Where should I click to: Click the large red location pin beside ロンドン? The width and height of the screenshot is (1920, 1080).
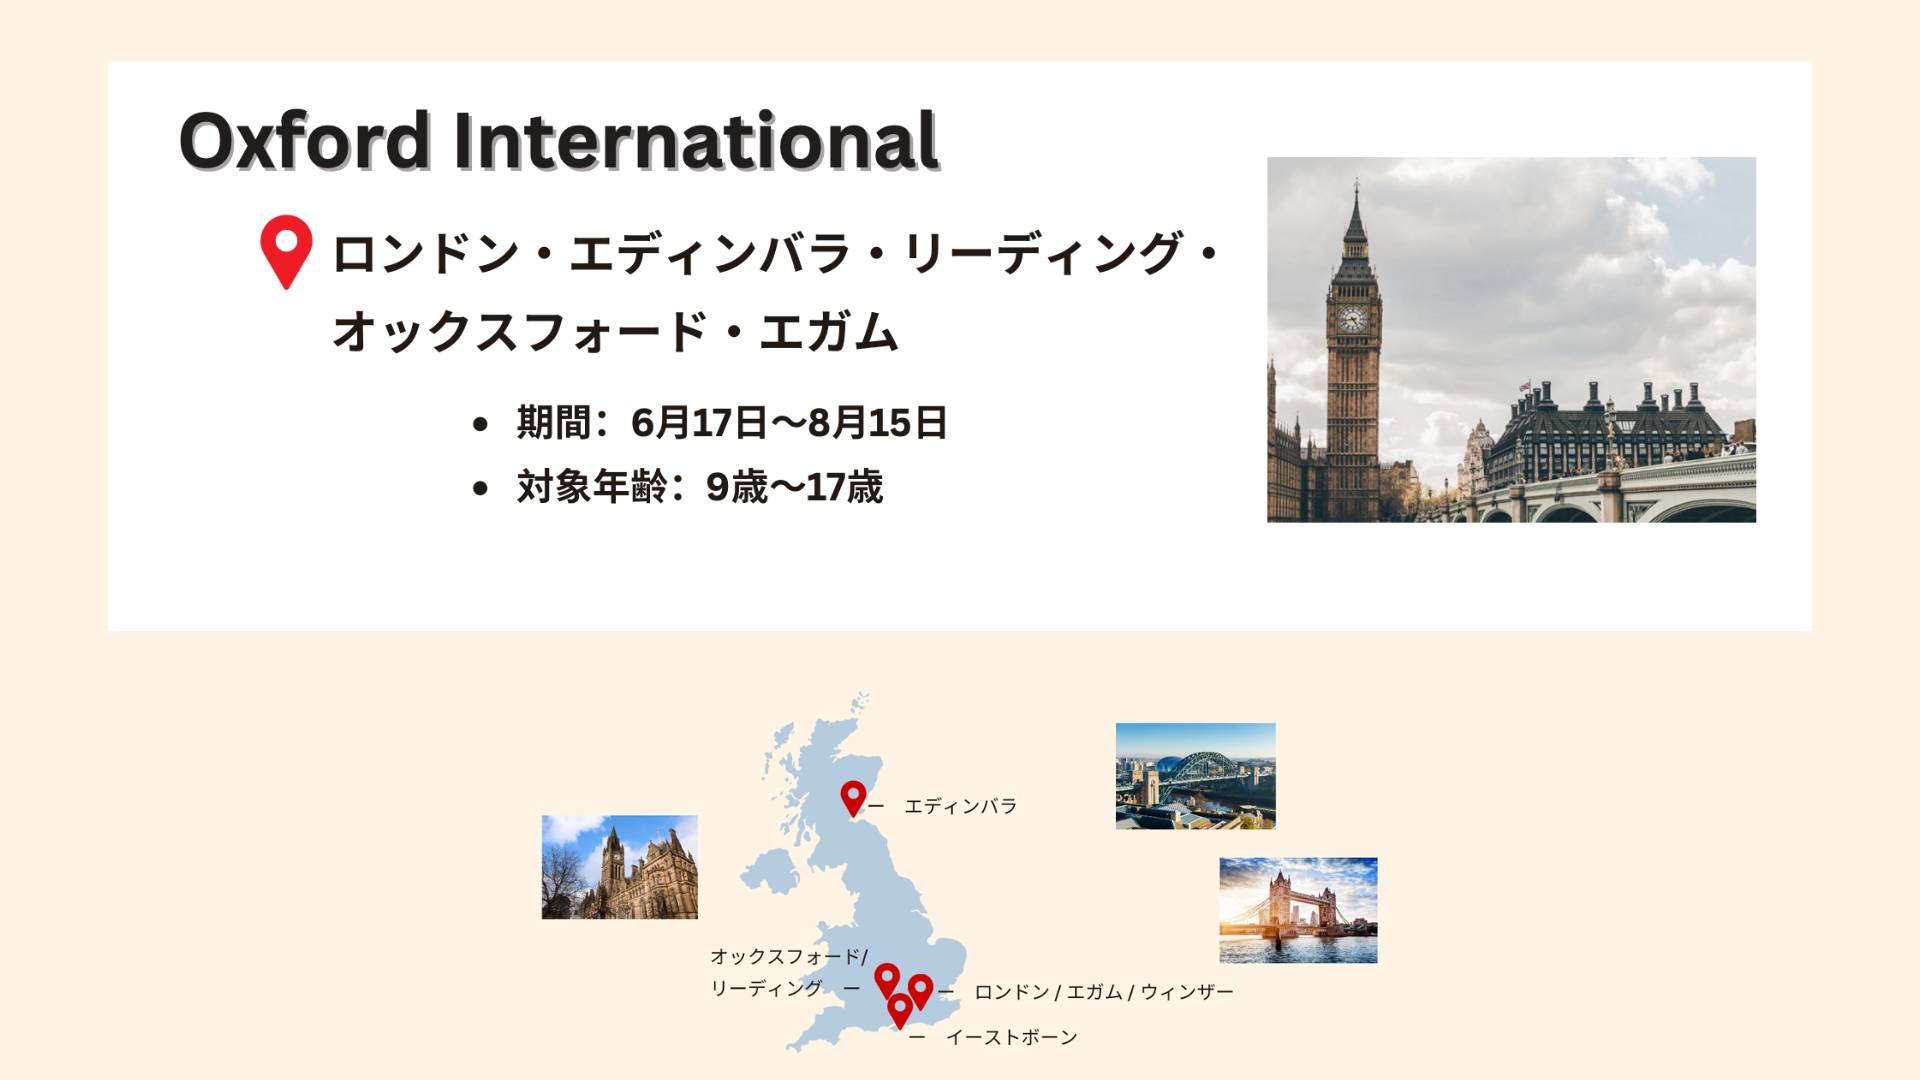click(286, 252)
